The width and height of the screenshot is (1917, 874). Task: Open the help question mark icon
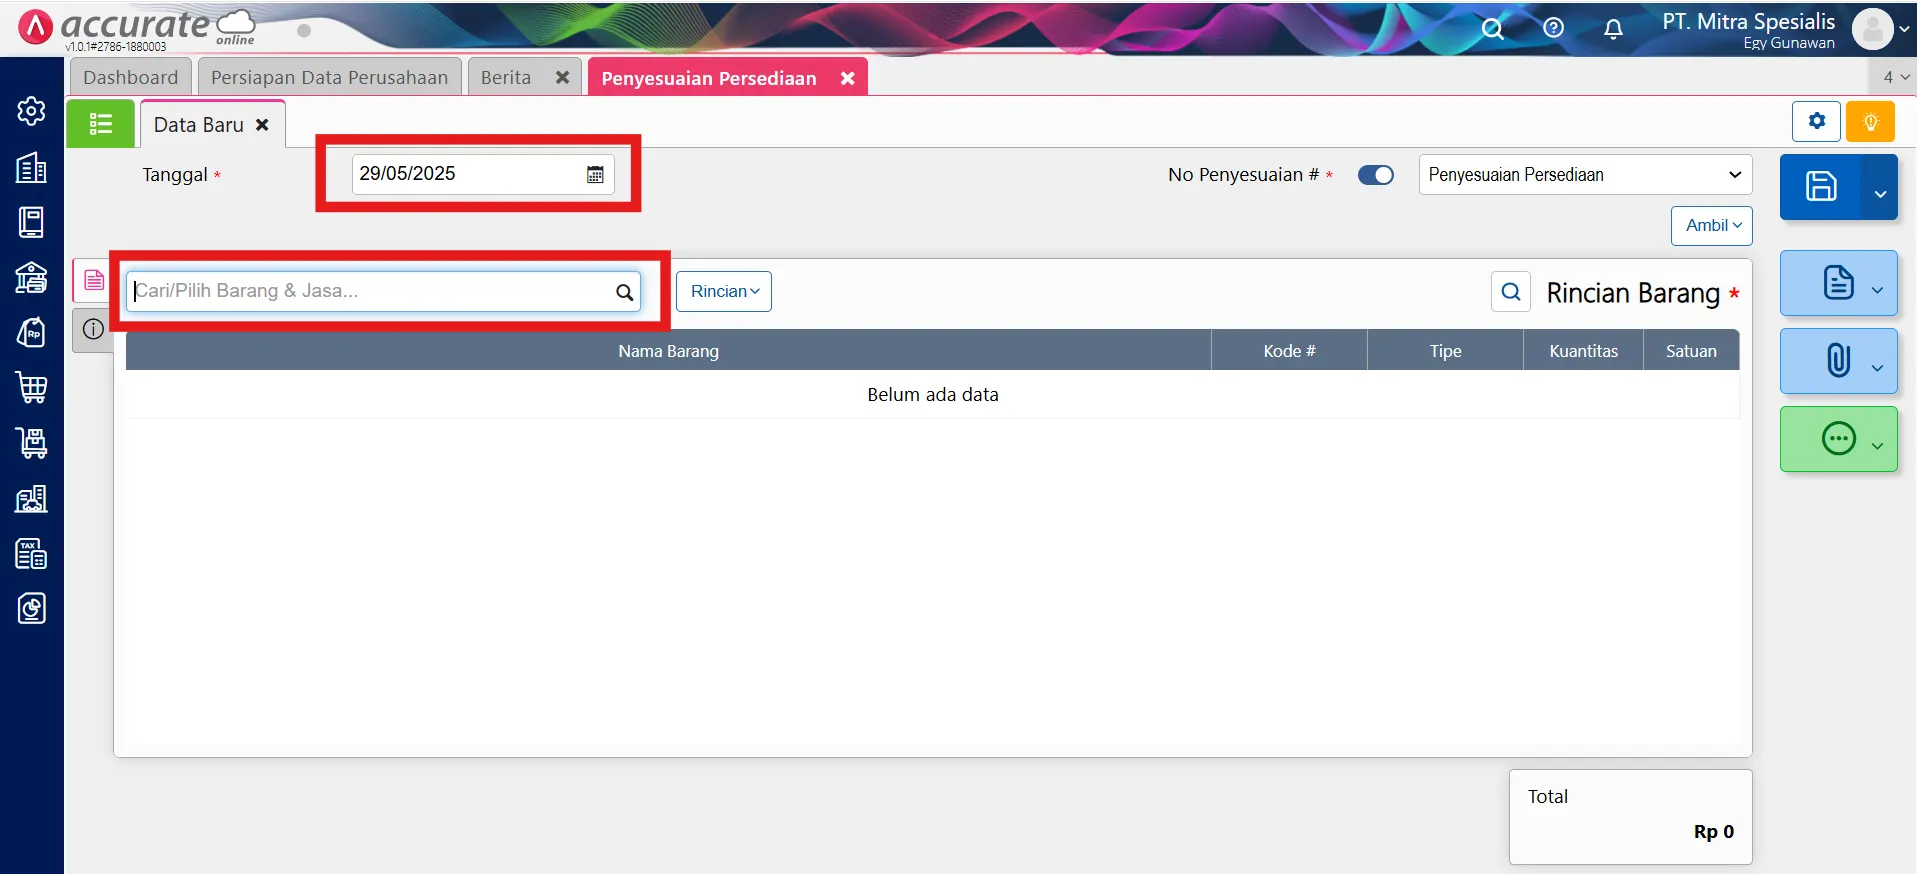(x=1553, y=28)
